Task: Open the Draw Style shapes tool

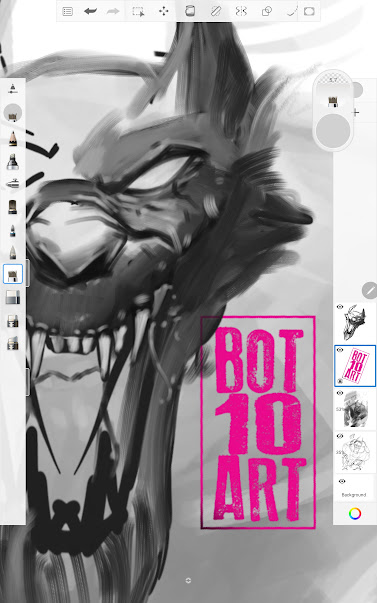Action: pyautogui.click(x=267, y=12)
